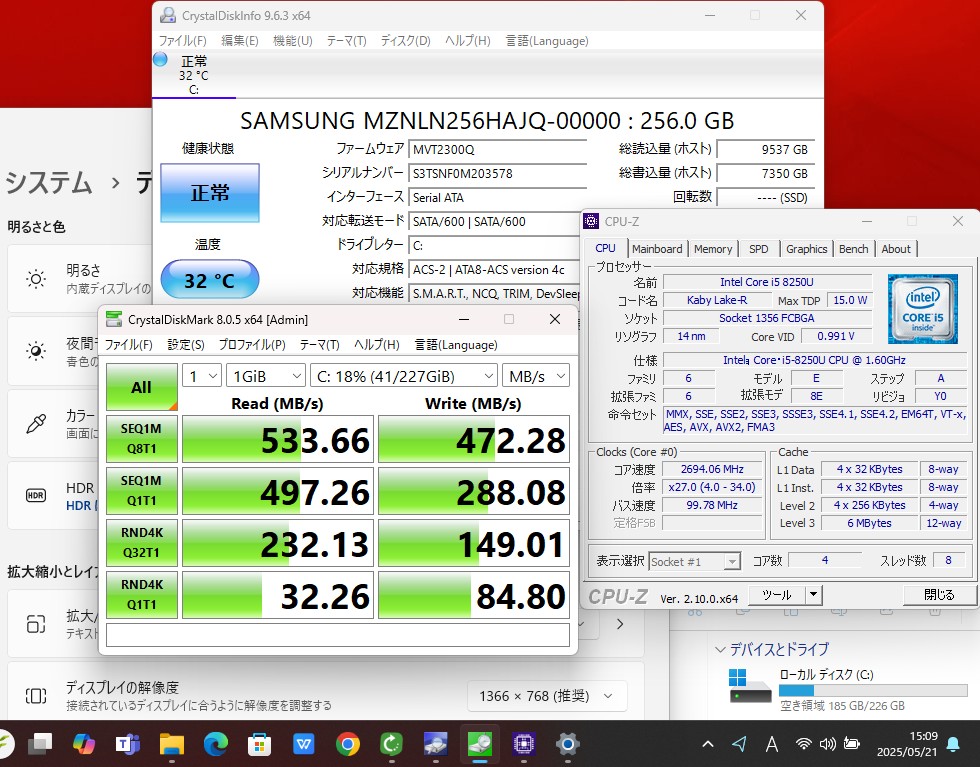Open the test count dropdown showing 1
980x767 pixels.
[x=202, y=376]
